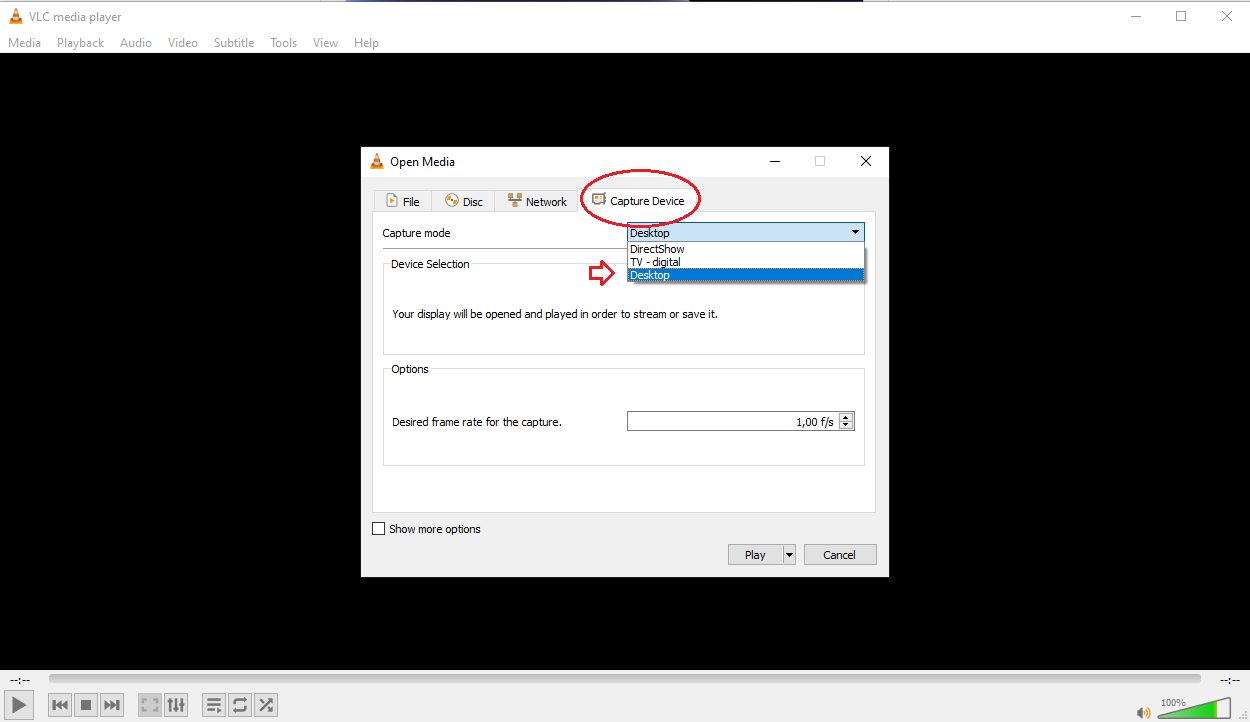Open the View menu
1250x722 pixels.
[325, 43]
